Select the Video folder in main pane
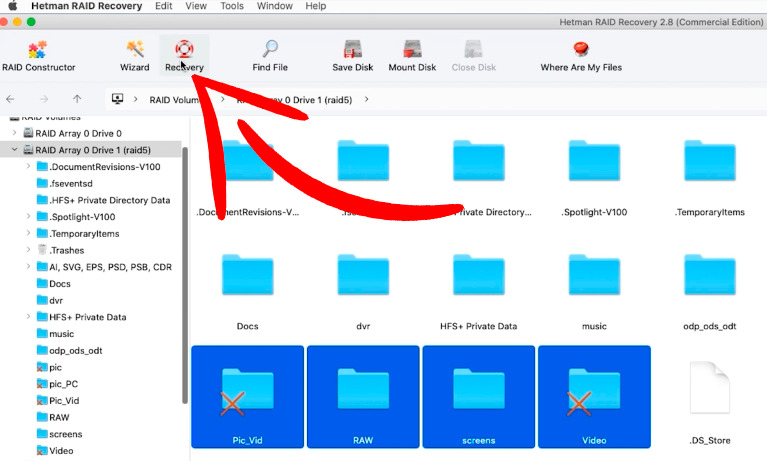767x461 pixels. pos(594,397)
